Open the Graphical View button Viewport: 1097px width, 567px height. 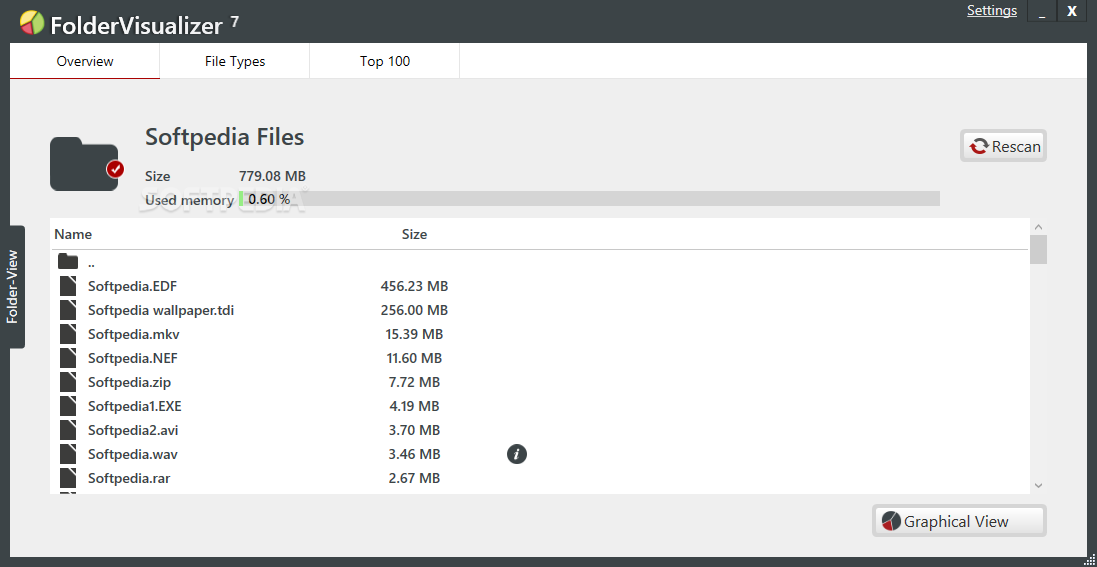tap(959, 521)
